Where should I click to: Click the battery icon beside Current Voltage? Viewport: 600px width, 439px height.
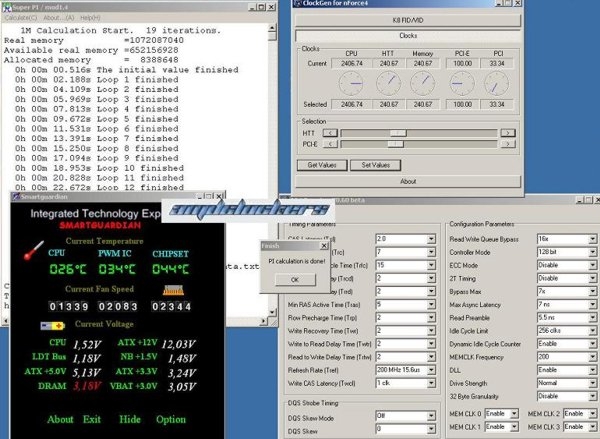50,326
